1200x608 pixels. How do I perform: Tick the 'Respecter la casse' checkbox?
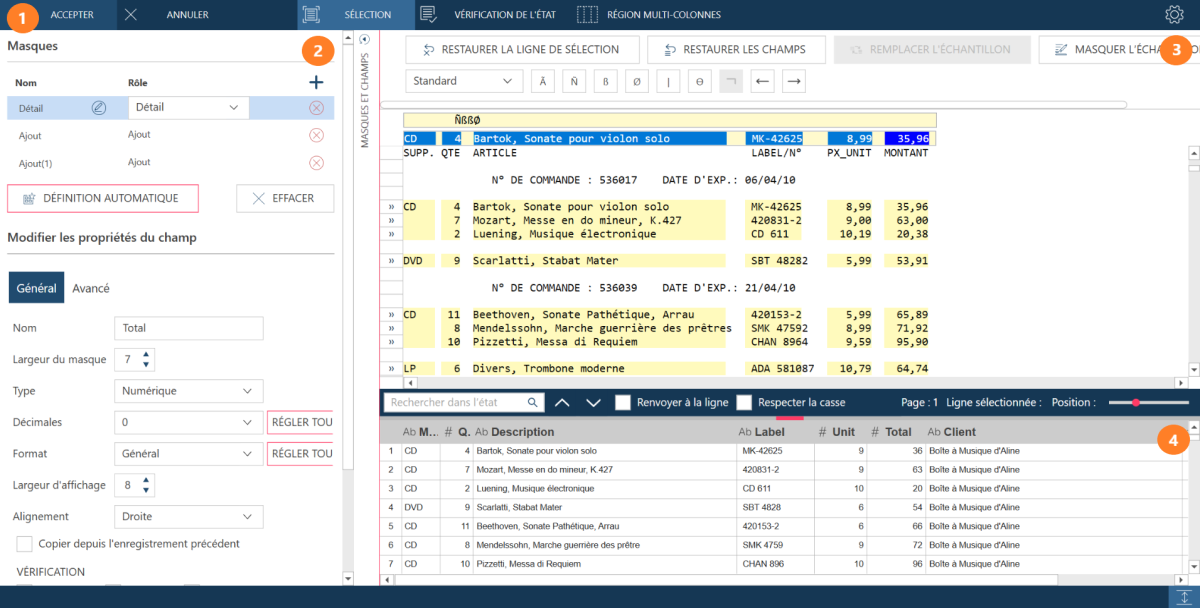[744, 402]
